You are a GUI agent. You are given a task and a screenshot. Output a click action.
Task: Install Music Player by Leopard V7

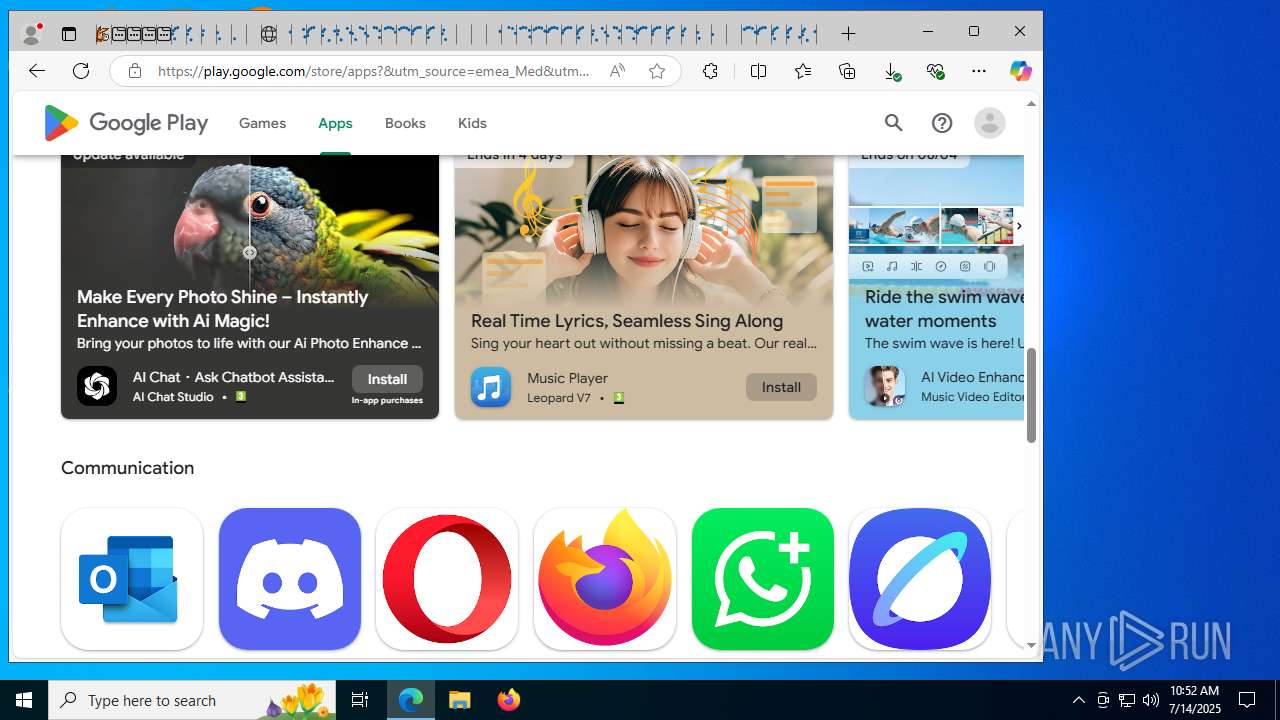click(781, 387)
